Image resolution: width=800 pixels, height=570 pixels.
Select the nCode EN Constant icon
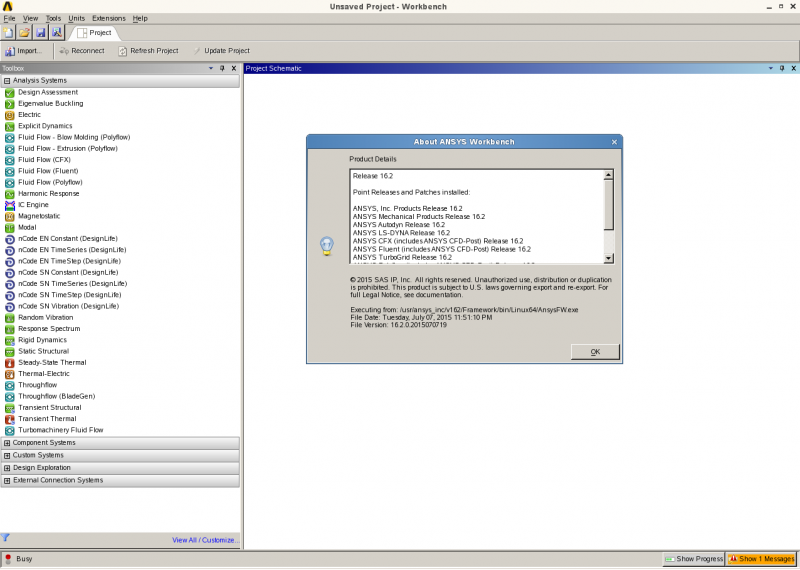pos(10,239)
